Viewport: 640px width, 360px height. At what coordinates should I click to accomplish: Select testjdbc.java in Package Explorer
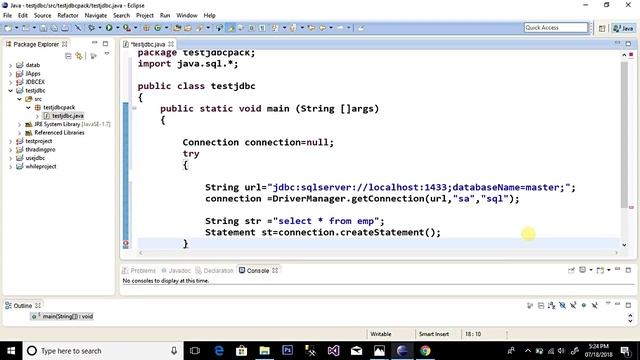(x=64, y=116)
